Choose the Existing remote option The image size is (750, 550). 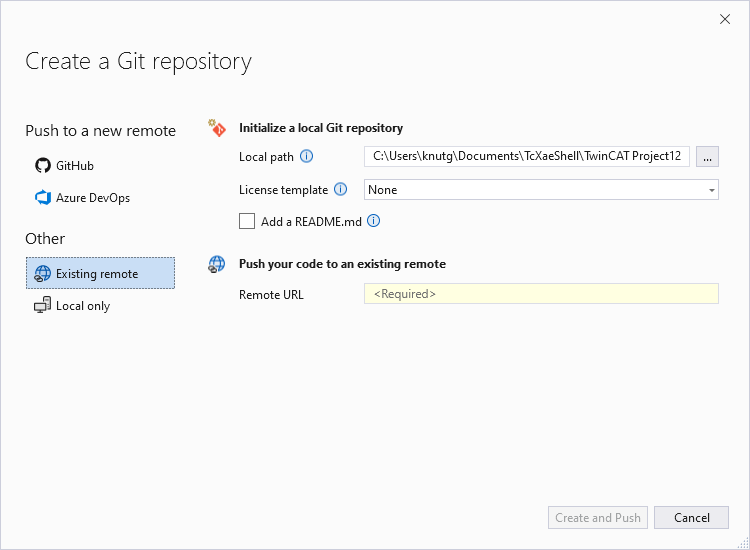(x=100, y=273)
